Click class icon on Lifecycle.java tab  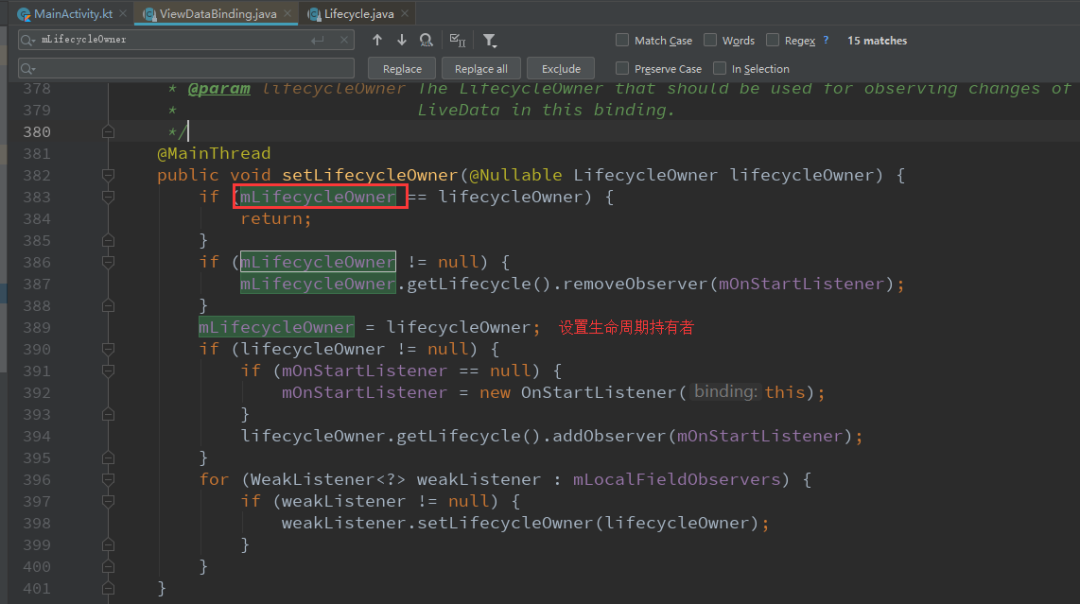pos(314,14)
